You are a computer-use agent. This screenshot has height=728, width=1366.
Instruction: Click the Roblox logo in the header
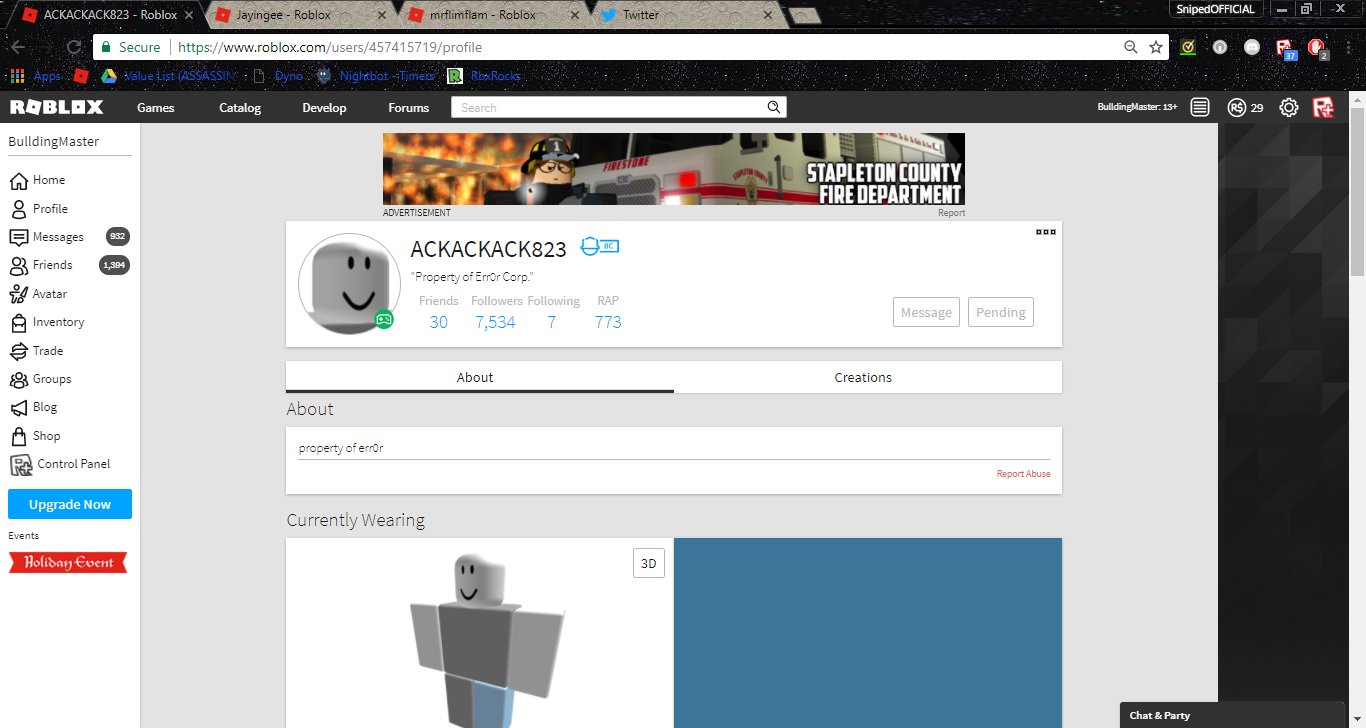pyautogui.click(x=56, y=107)
